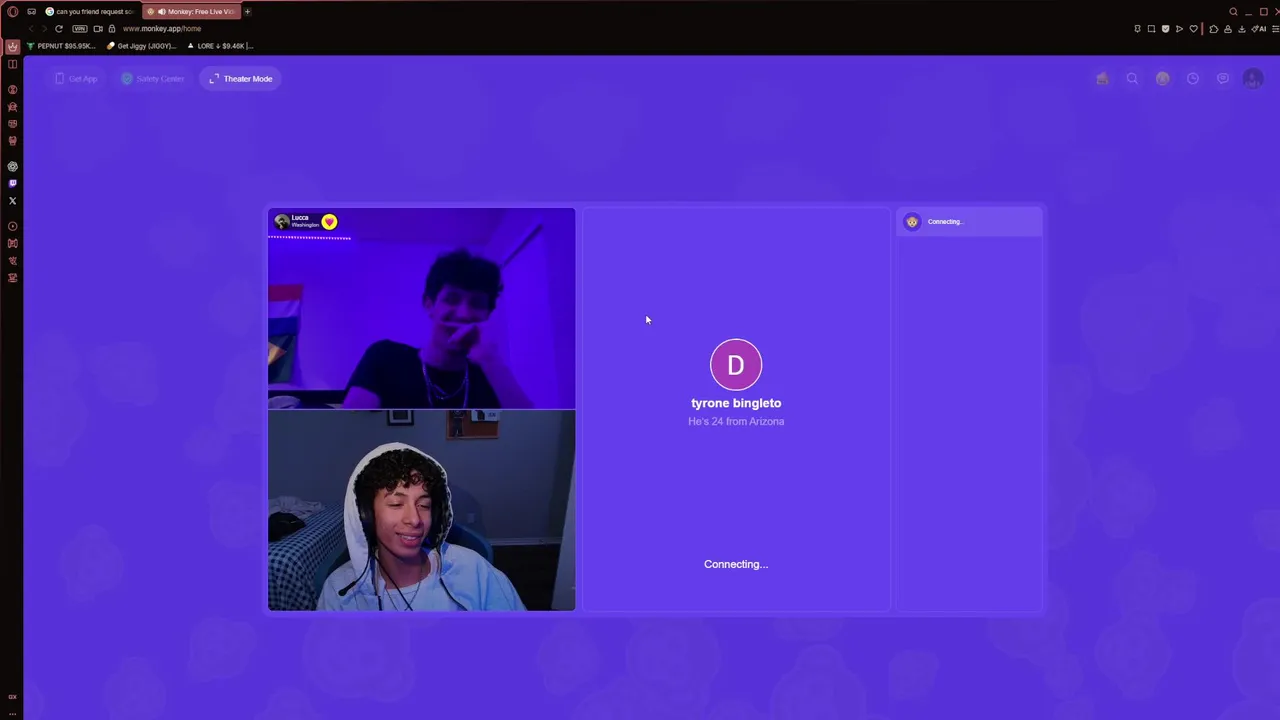1280x720 pixels.
Task: Open the Monkey history clock icon
Action: [1193, 79]
